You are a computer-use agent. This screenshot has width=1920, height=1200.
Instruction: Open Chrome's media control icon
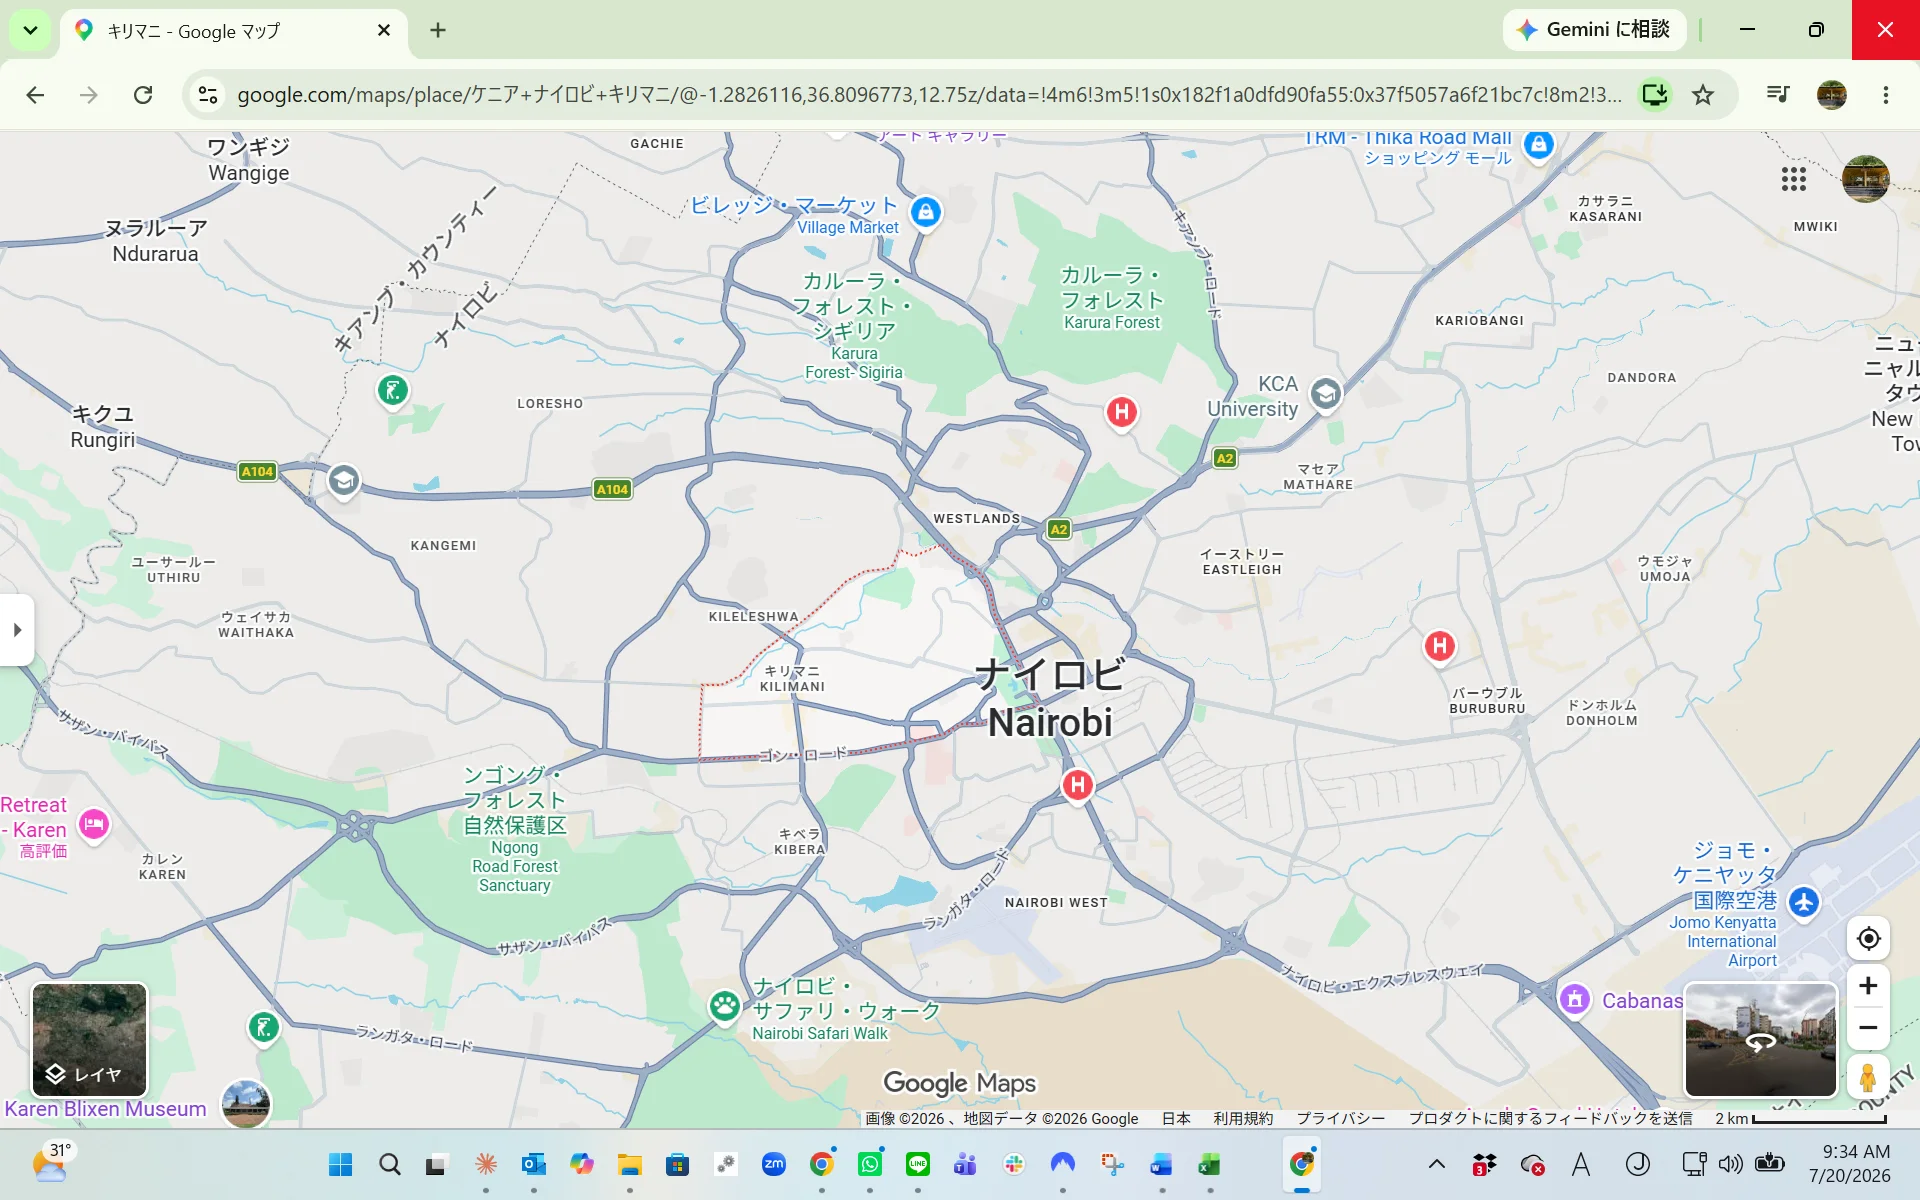point(1778,95)
